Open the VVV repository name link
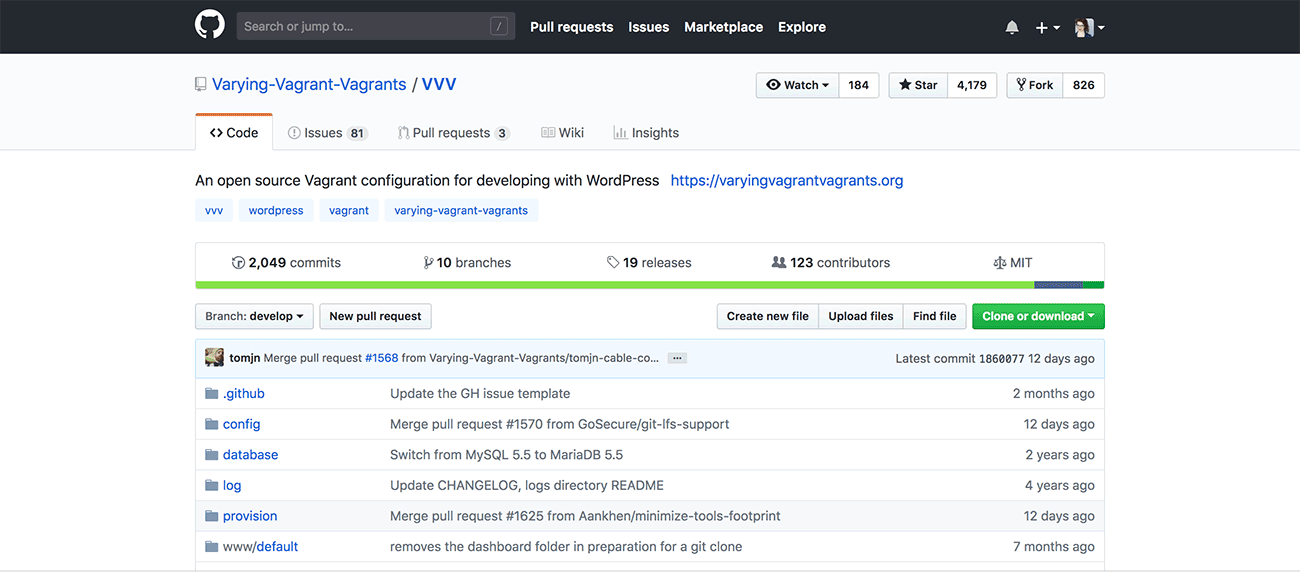Screen dimensions: 1300x572 [439, 85]
